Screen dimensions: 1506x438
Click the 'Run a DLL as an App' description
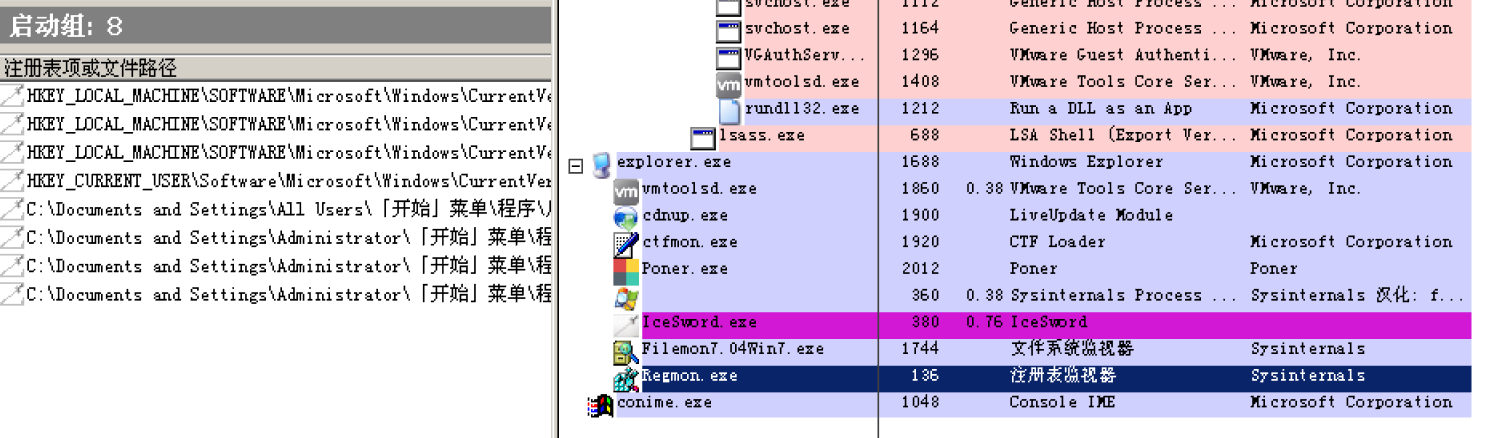tap(1102, 109)
